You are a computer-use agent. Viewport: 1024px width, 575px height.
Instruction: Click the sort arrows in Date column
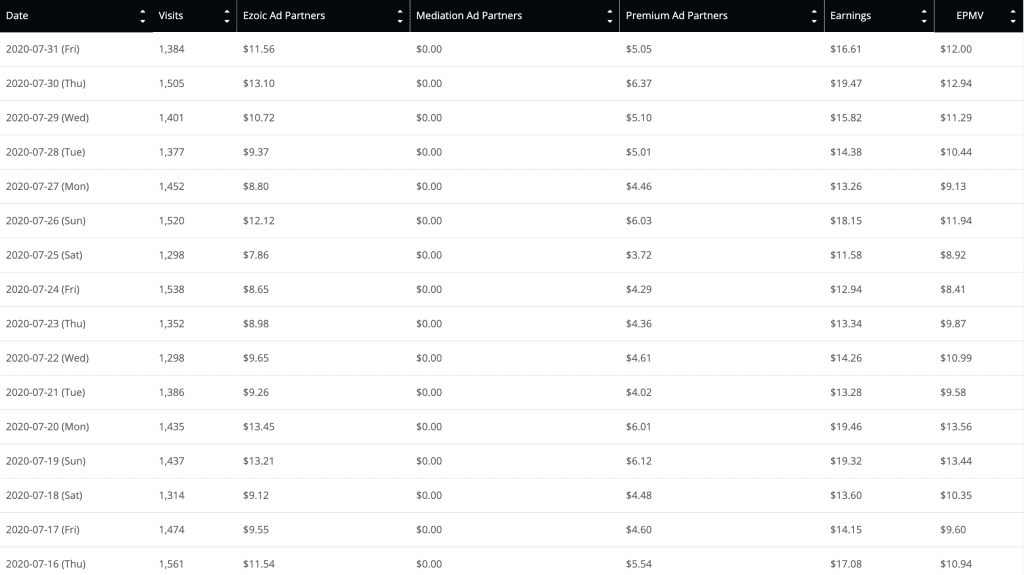[142, 16]
